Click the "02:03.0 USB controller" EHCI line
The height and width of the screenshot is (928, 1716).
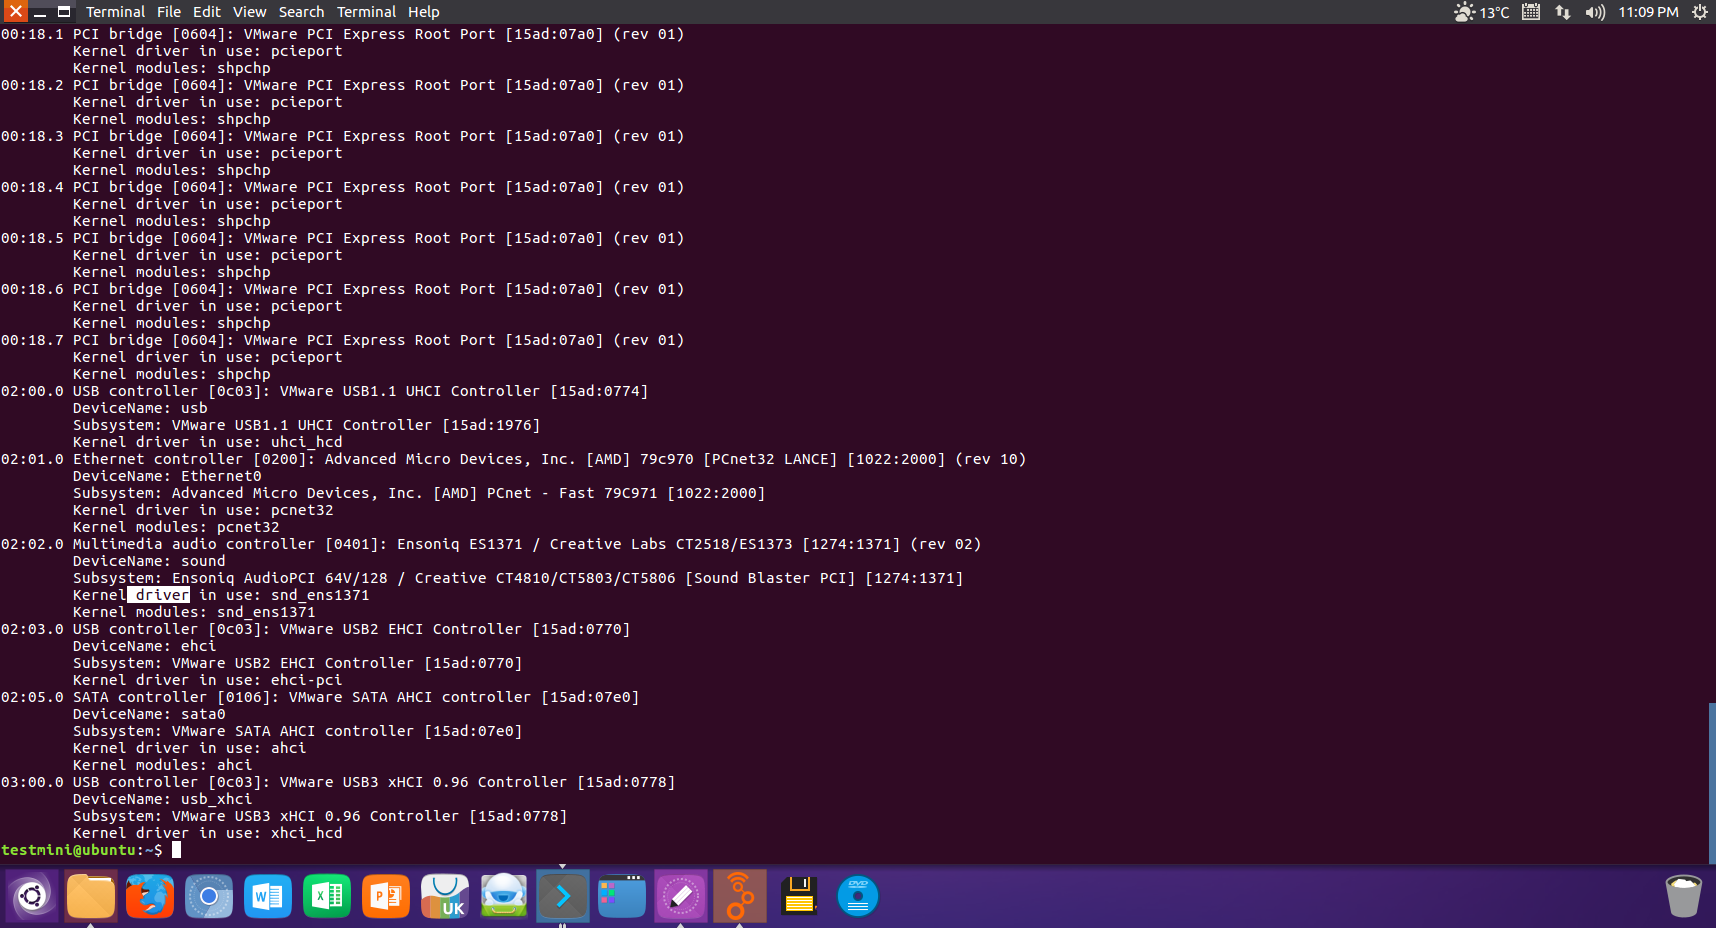click(316, 629)
